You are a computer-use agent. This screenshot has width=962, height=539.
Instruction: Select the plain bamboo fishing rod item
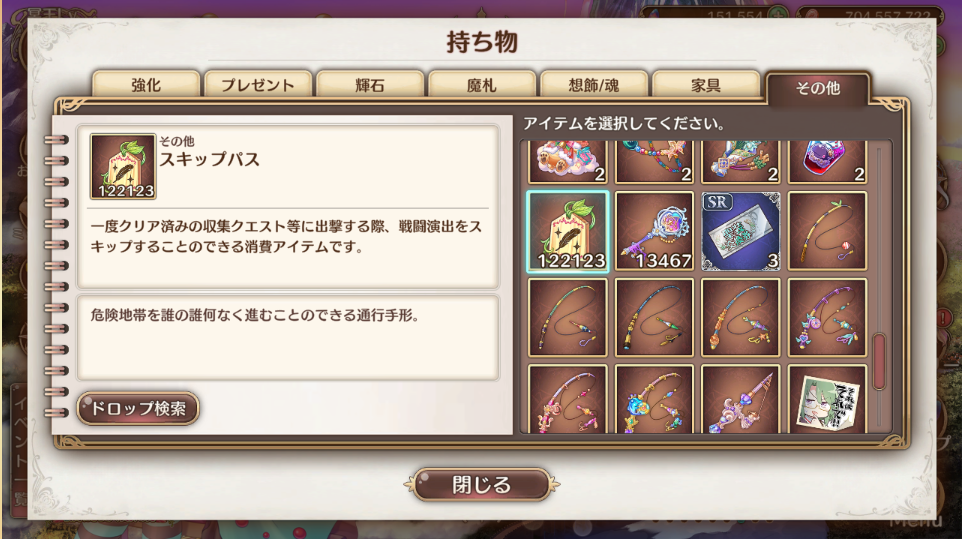point(828,231)
